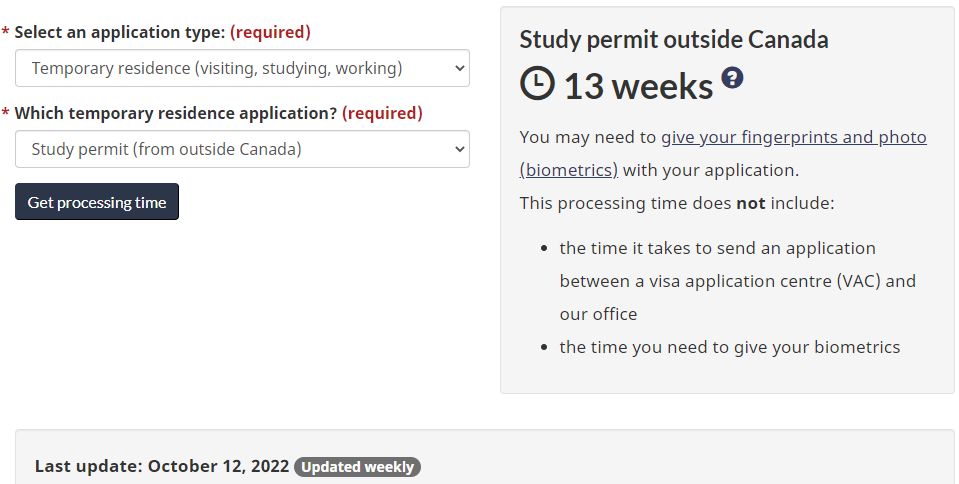The image size is (959, 484).
Task: Click "(required)" next to temporary residence label
Action: (x=382, y=113)
